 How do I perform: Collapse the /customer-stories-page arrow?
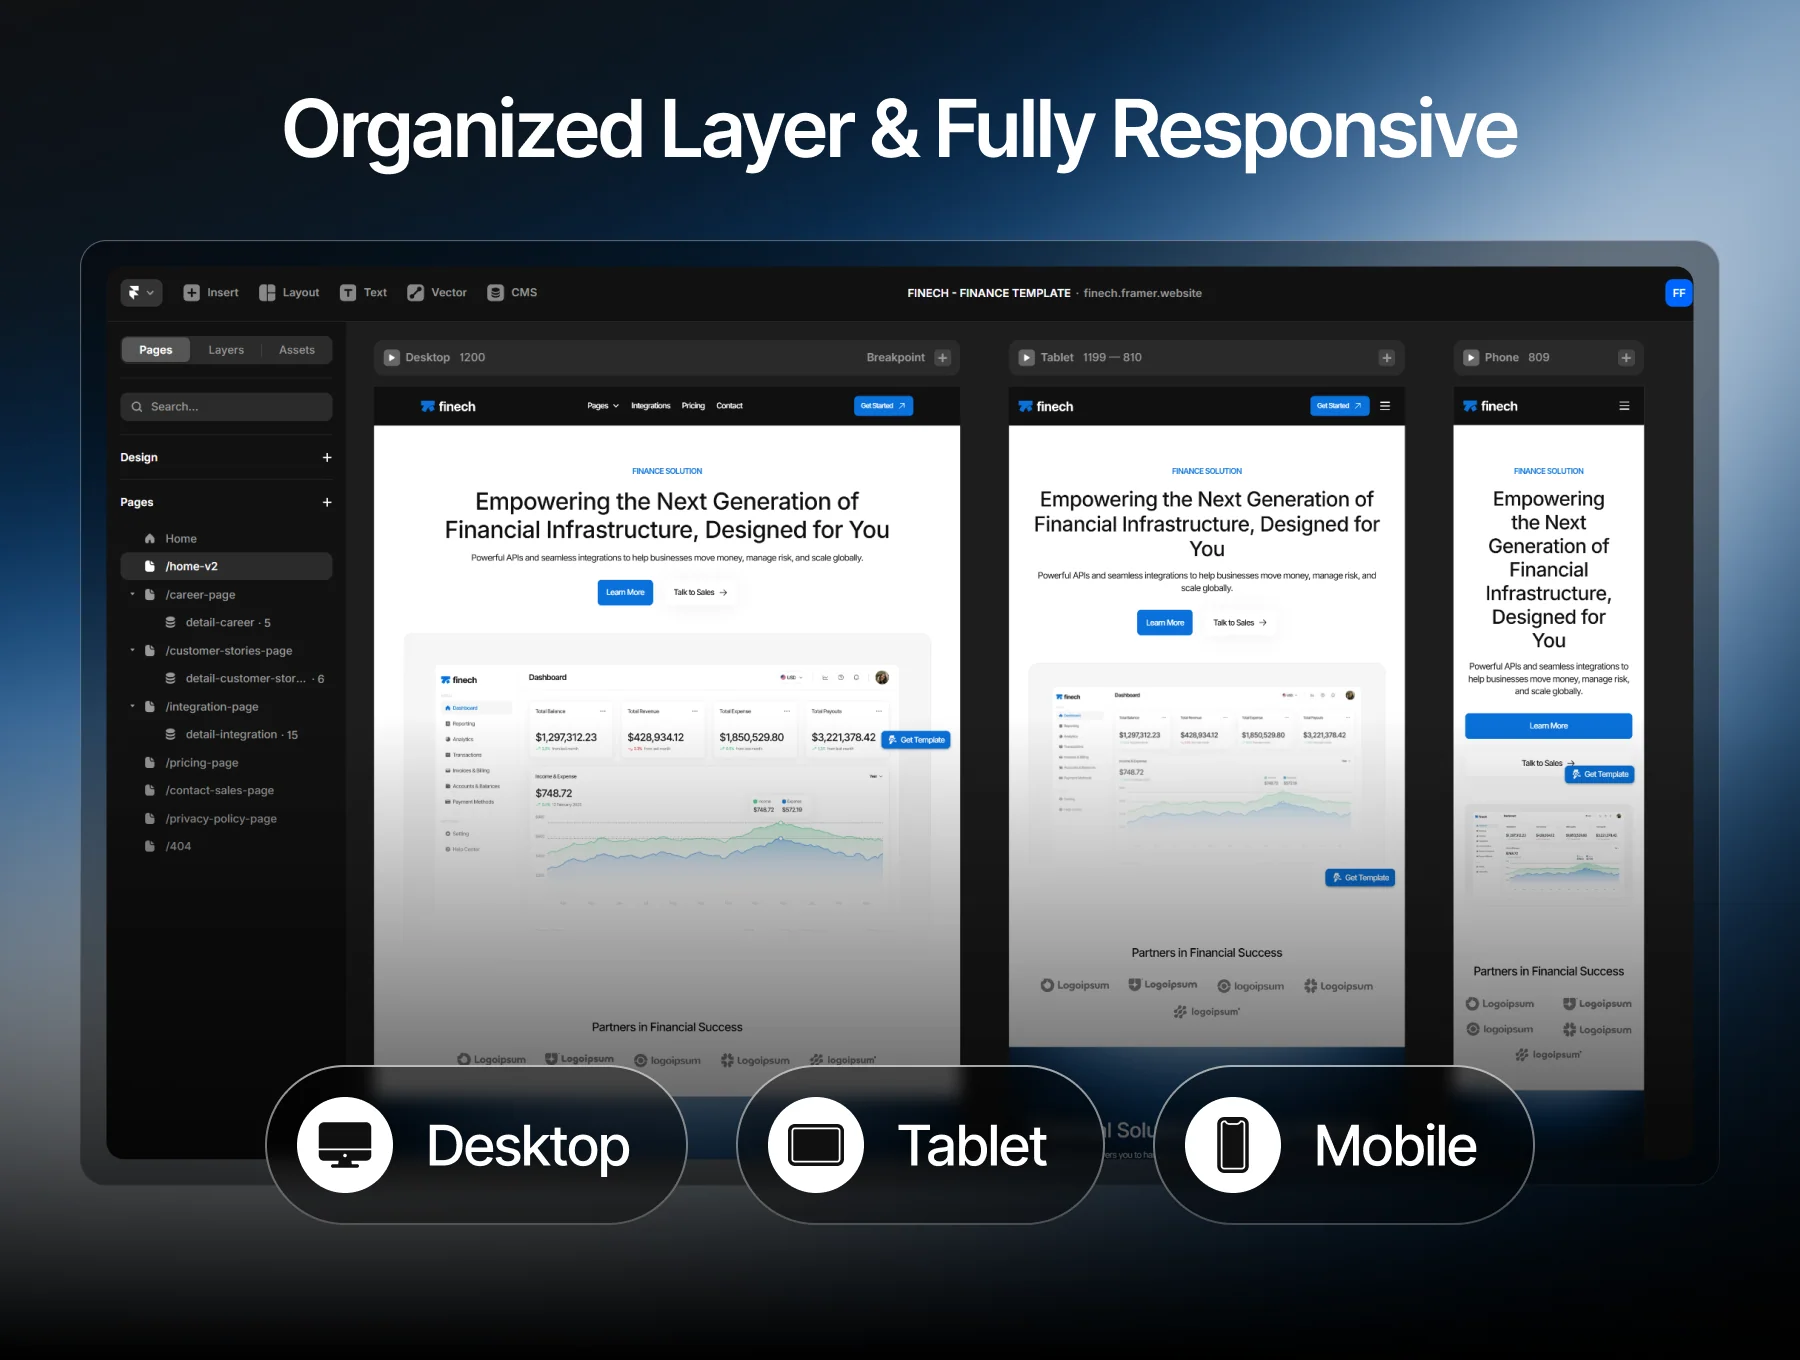[132, 650]
